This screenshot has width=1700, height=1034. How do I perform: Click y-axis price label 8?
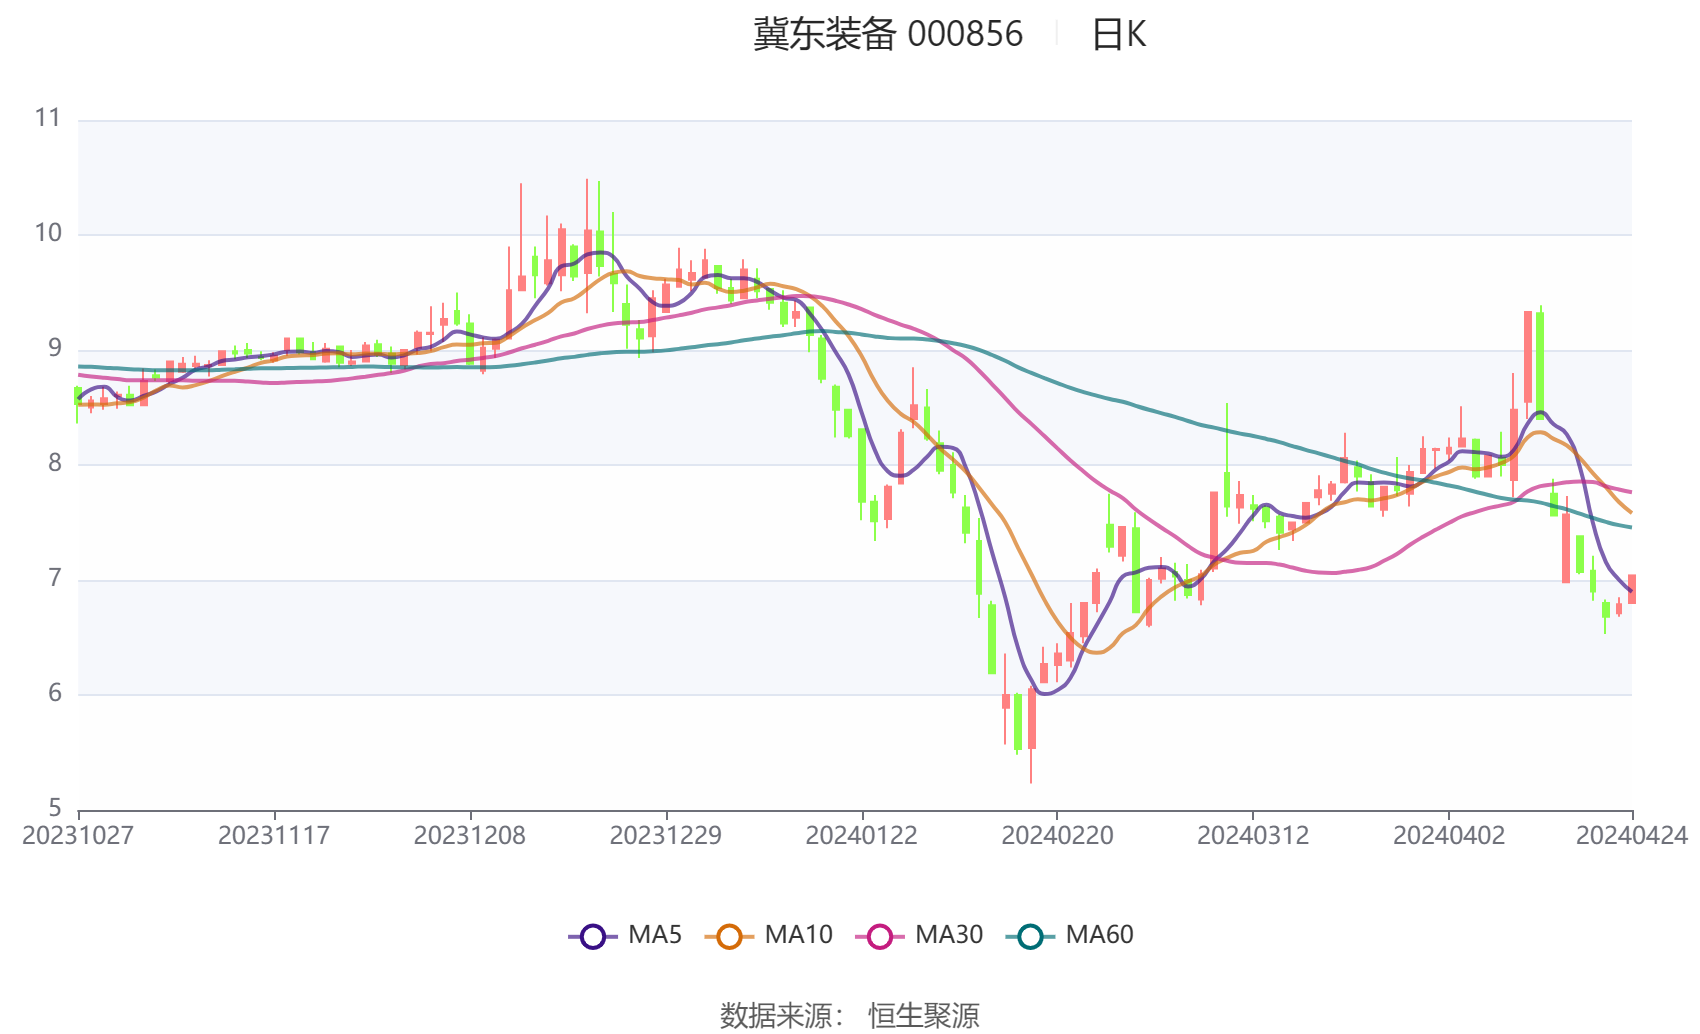[55, 463]
